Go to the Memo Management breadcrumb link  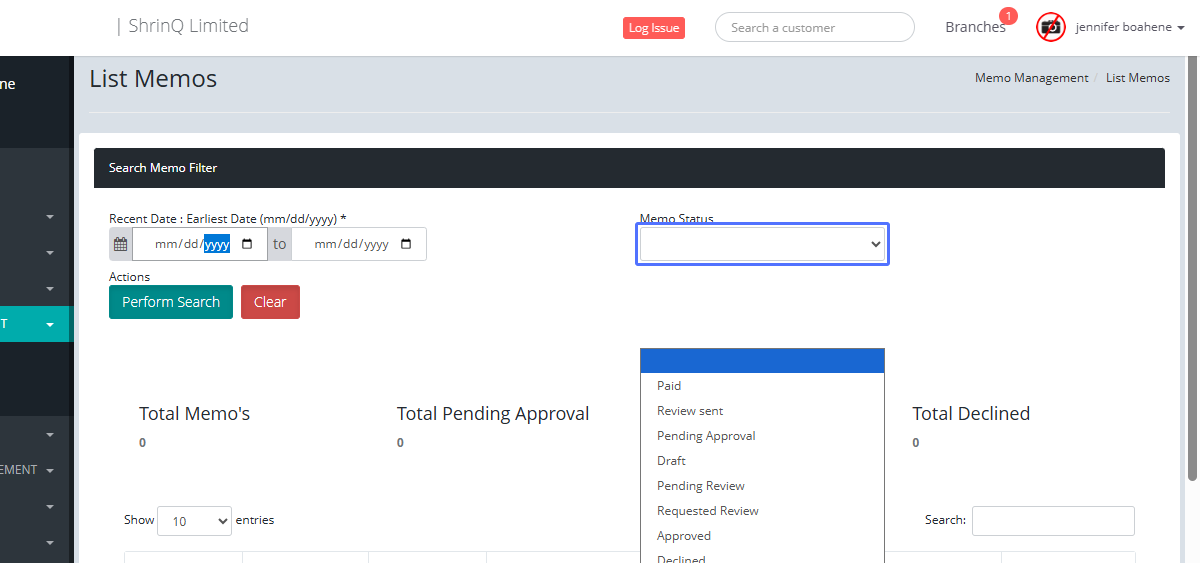tap(1031, 78)
